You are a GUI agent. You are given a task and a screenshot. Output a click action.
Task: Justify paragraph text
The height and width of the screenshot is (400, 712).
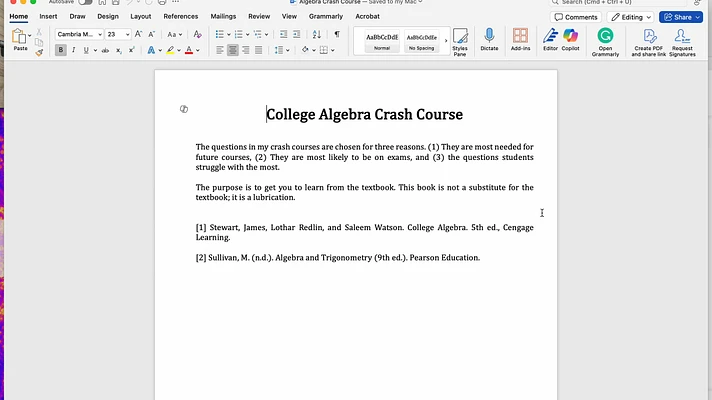point(258,50)
